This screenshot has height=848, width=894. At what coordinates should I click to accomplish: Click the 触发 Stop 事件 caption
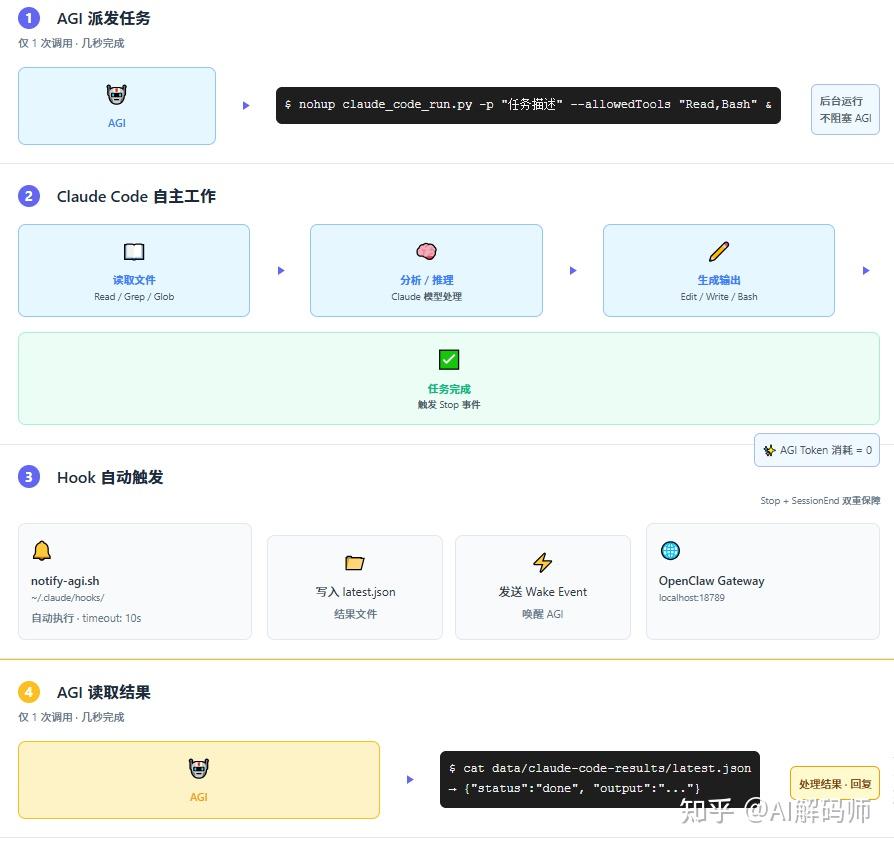click(x=449, y=404)
